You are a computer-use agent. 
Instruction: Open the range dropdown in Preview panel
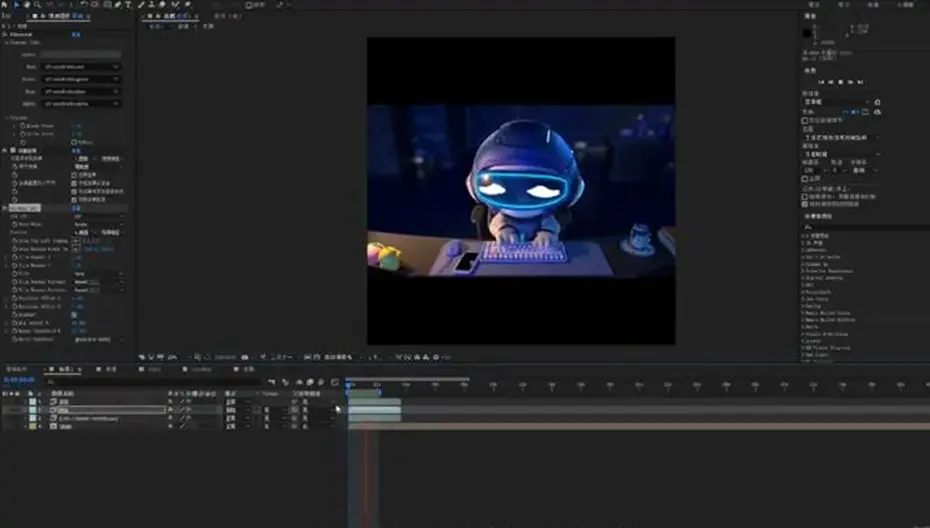click(841, 137)
